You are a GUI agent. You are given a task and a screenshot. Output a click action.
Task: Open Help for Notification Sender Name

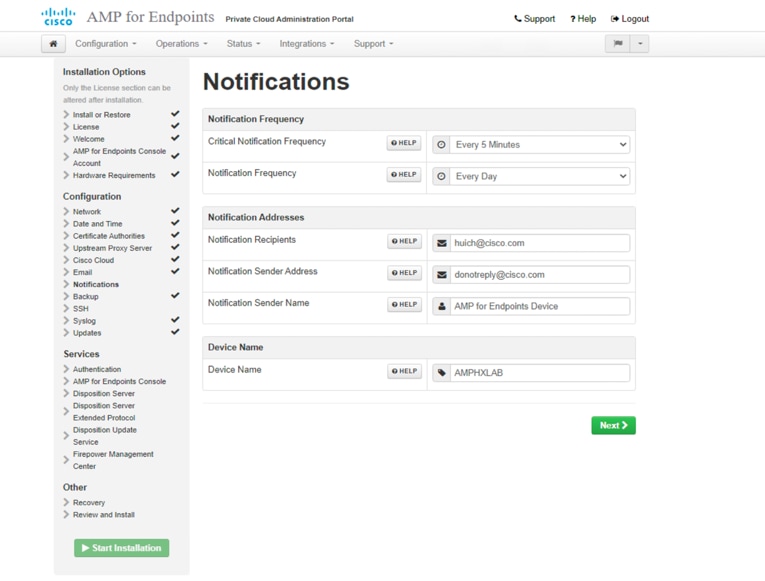404,305
